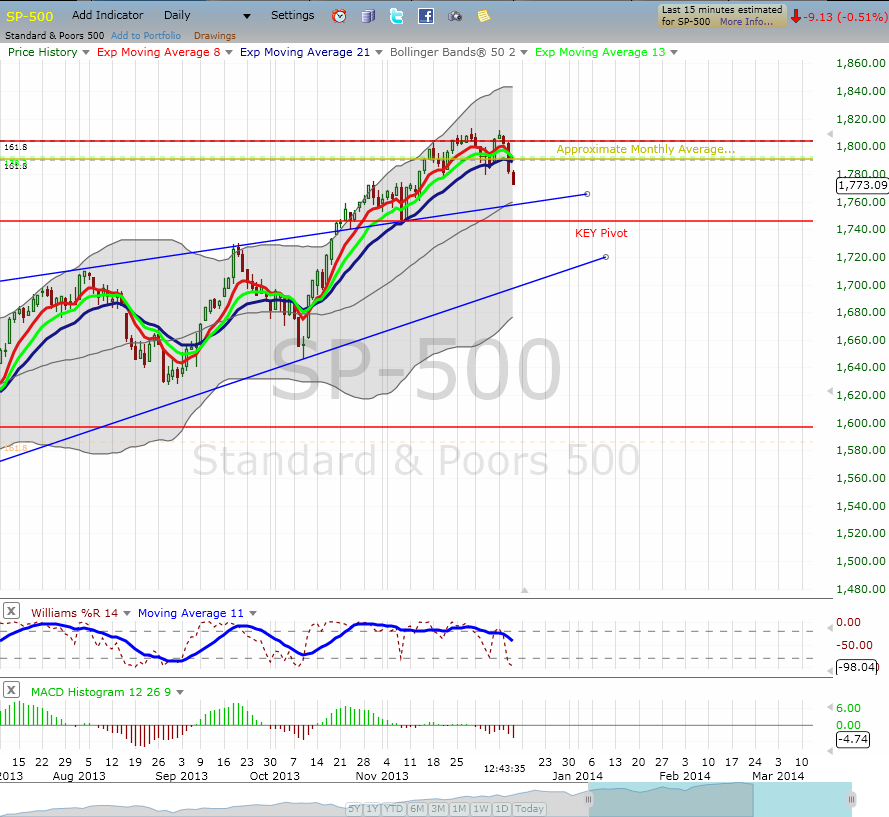Click the Bollinger Bands 50 2 label

pos(453,52)
